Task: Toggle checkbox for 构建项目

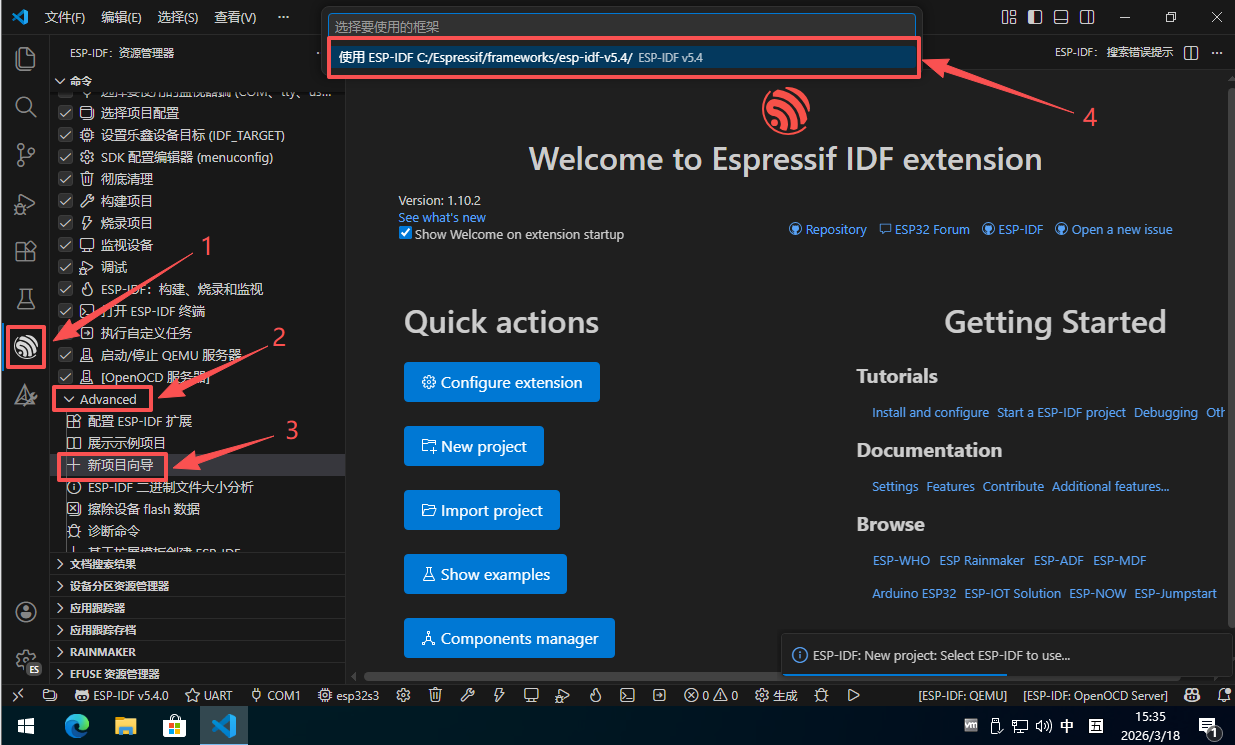Action: tap(66, 201)
